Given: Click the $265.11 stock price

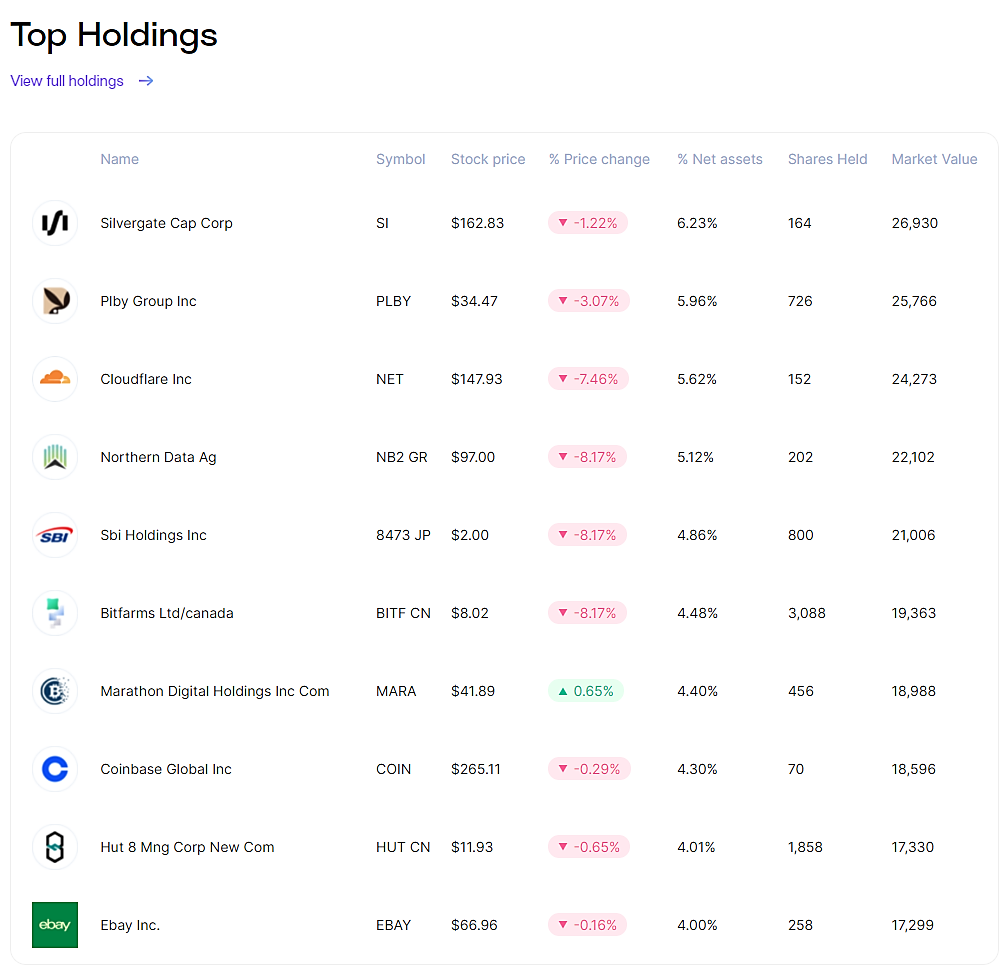Looking at the screenshot, I should (x=476, y=770).
